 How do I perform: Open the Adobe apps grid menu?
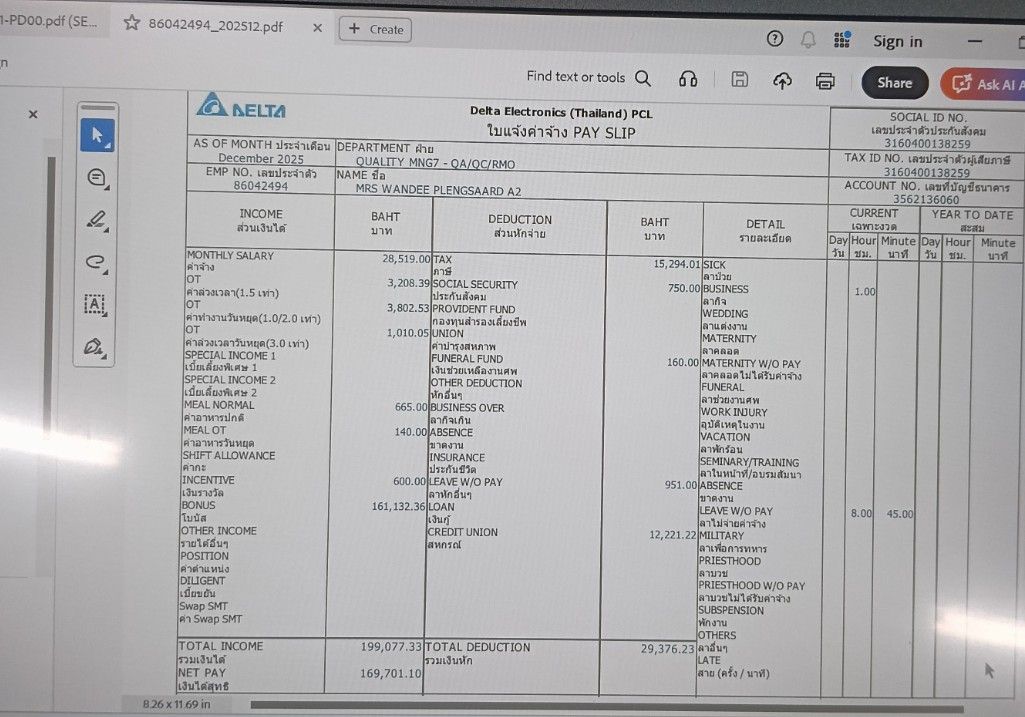[842, 40]
